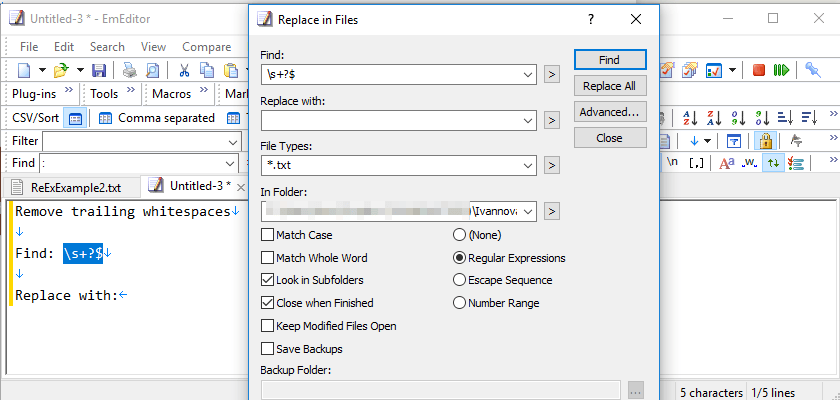840x400 pixels.
Task: Click the red Stop macro icon
Action: [x=759, y=70]
